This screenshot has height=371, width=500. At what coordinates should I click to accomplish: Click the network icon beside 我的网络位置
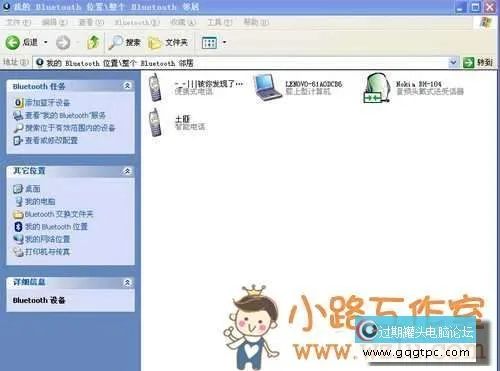click(18, 239)
